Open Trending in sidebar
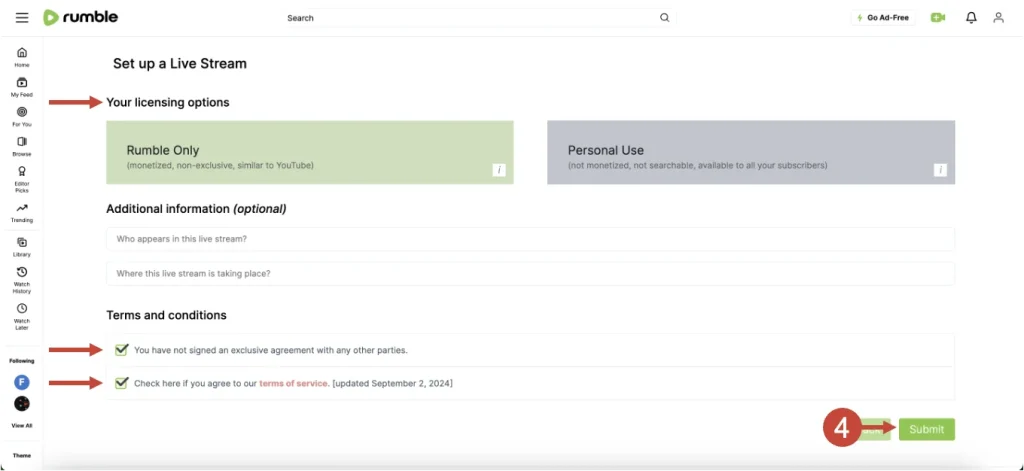 (22, 212)
